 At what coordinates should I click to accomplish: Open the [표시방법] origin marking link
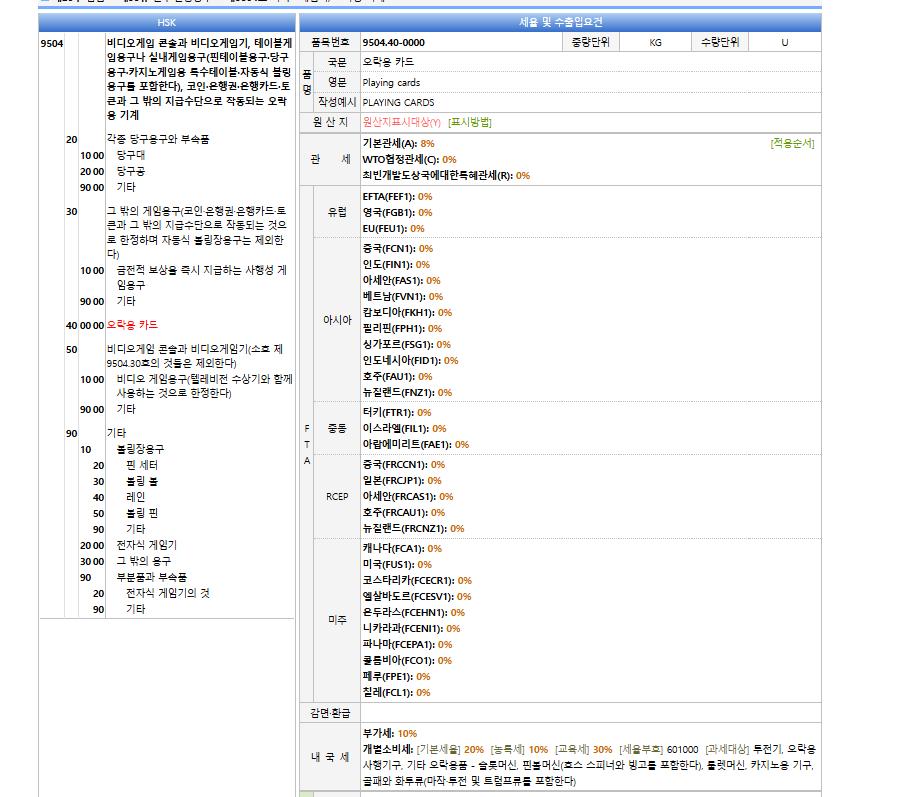(x=470, y=122)
